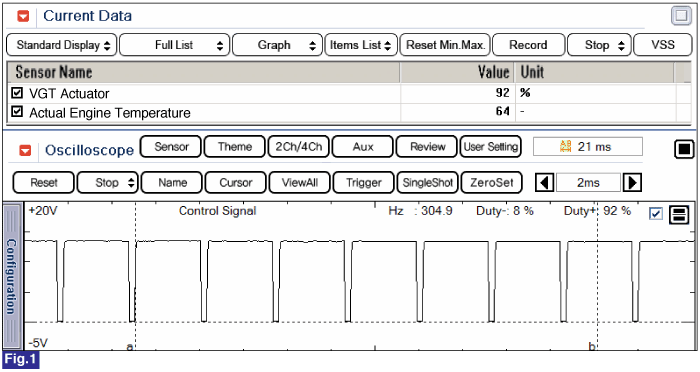Click the Reset Min.Max. button
700x372 pixels.
(445, 45)
